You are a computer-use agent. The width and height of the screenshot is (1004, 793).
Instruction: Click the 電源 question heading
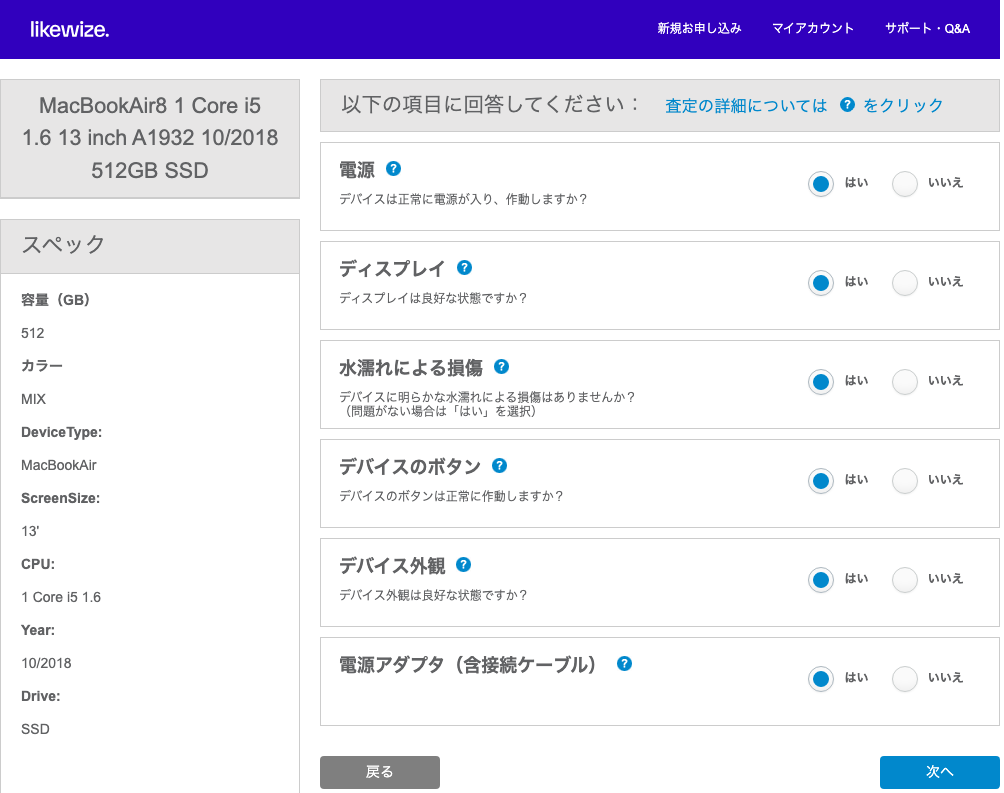pyautogui.click(x=357, y=170)
